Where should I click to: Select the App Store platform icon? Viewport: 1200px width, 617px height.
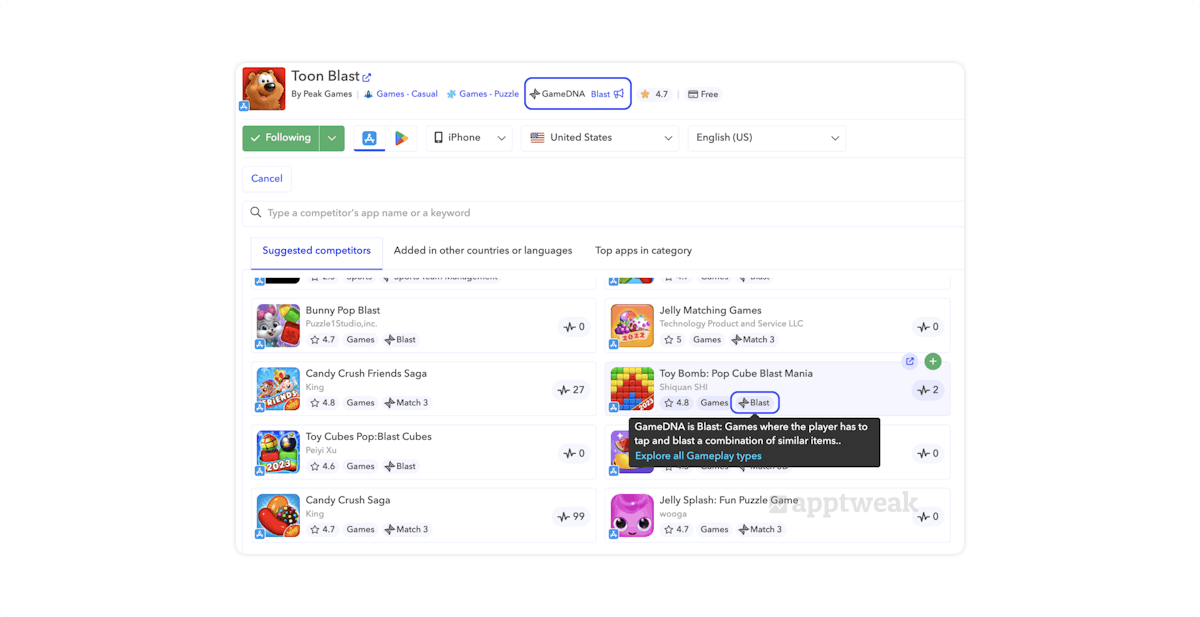point(369,137)
